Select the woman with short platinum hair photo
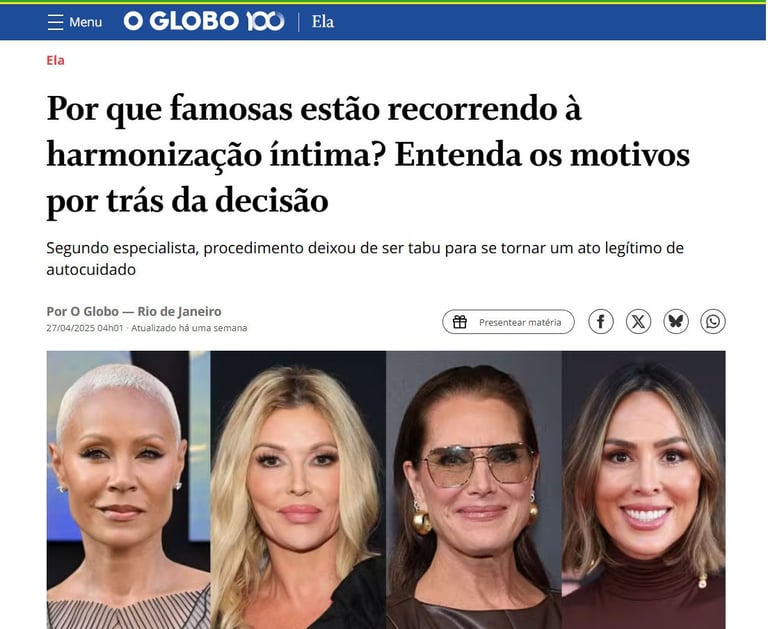The height and width of the screenshot is (629, 768). (128, 490)
